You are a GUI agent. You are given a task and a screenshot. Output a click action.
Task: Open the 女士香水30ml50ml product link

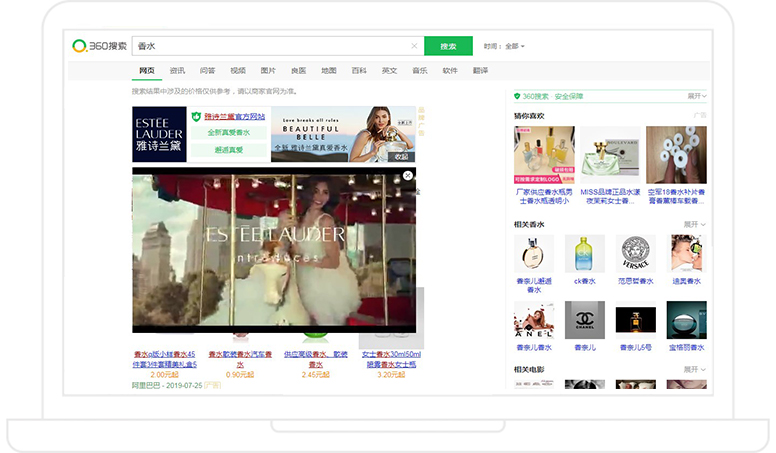pos(391,359)
